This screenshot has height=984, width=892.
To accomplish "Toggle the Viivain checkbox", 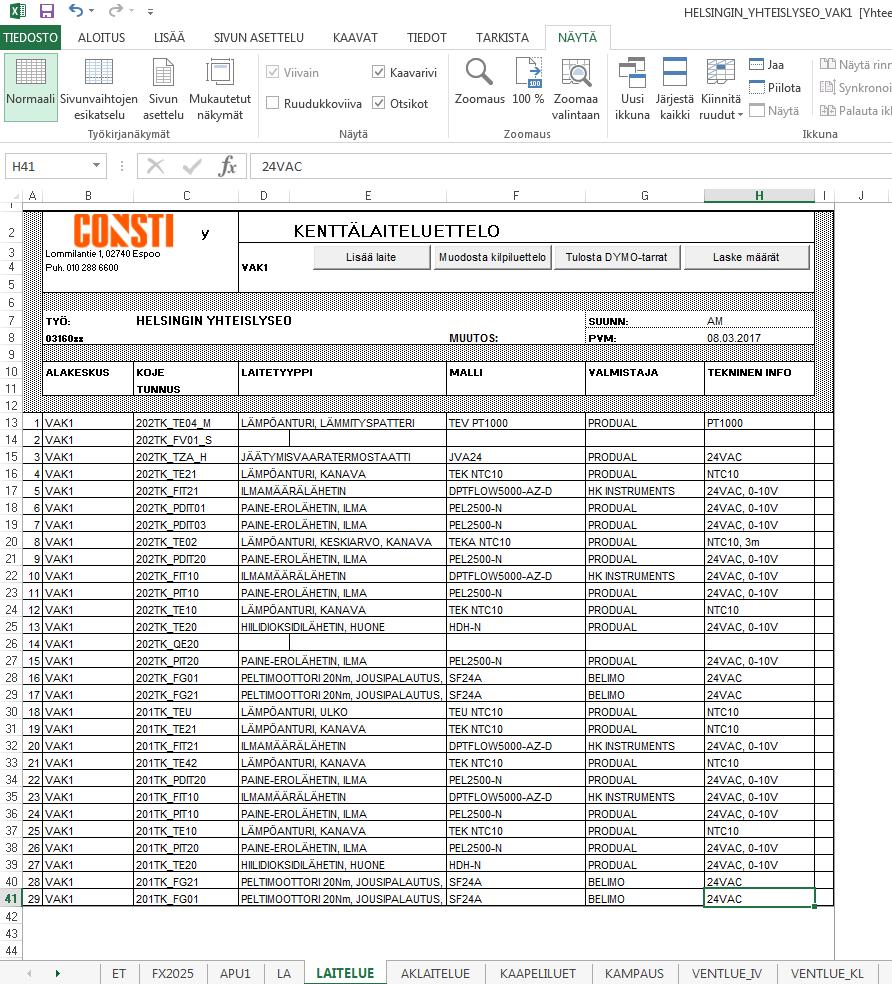I will click(272, 72).
